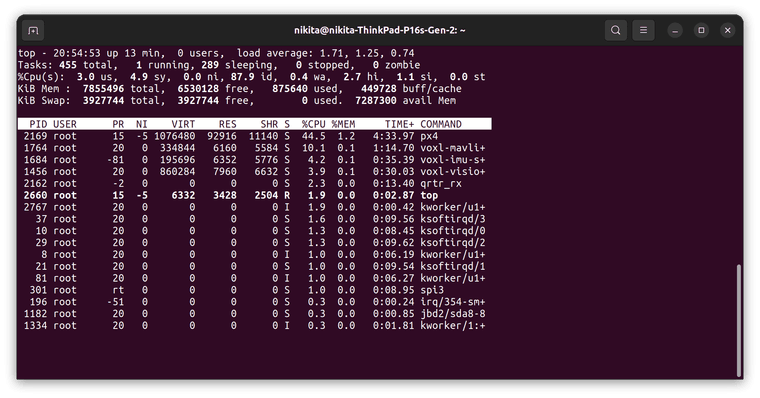Click the 11140 SHR value
This screenshot has width=760, height=398.
coord(263,136)
